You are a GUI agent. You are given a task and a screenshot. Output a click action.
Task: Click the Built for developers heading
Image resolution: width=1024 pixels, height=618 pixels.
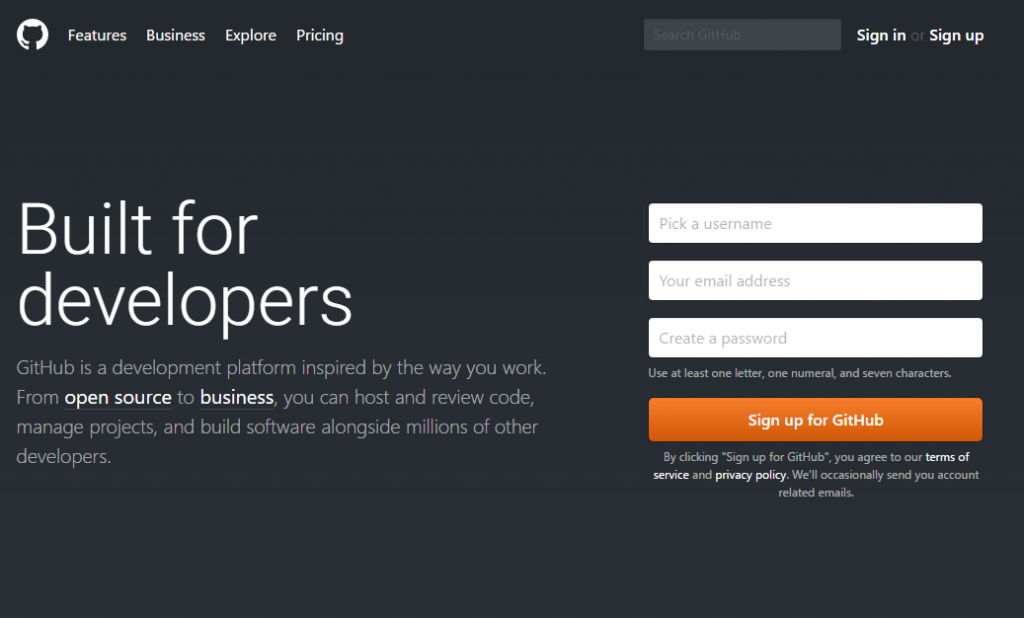(185, 265)
